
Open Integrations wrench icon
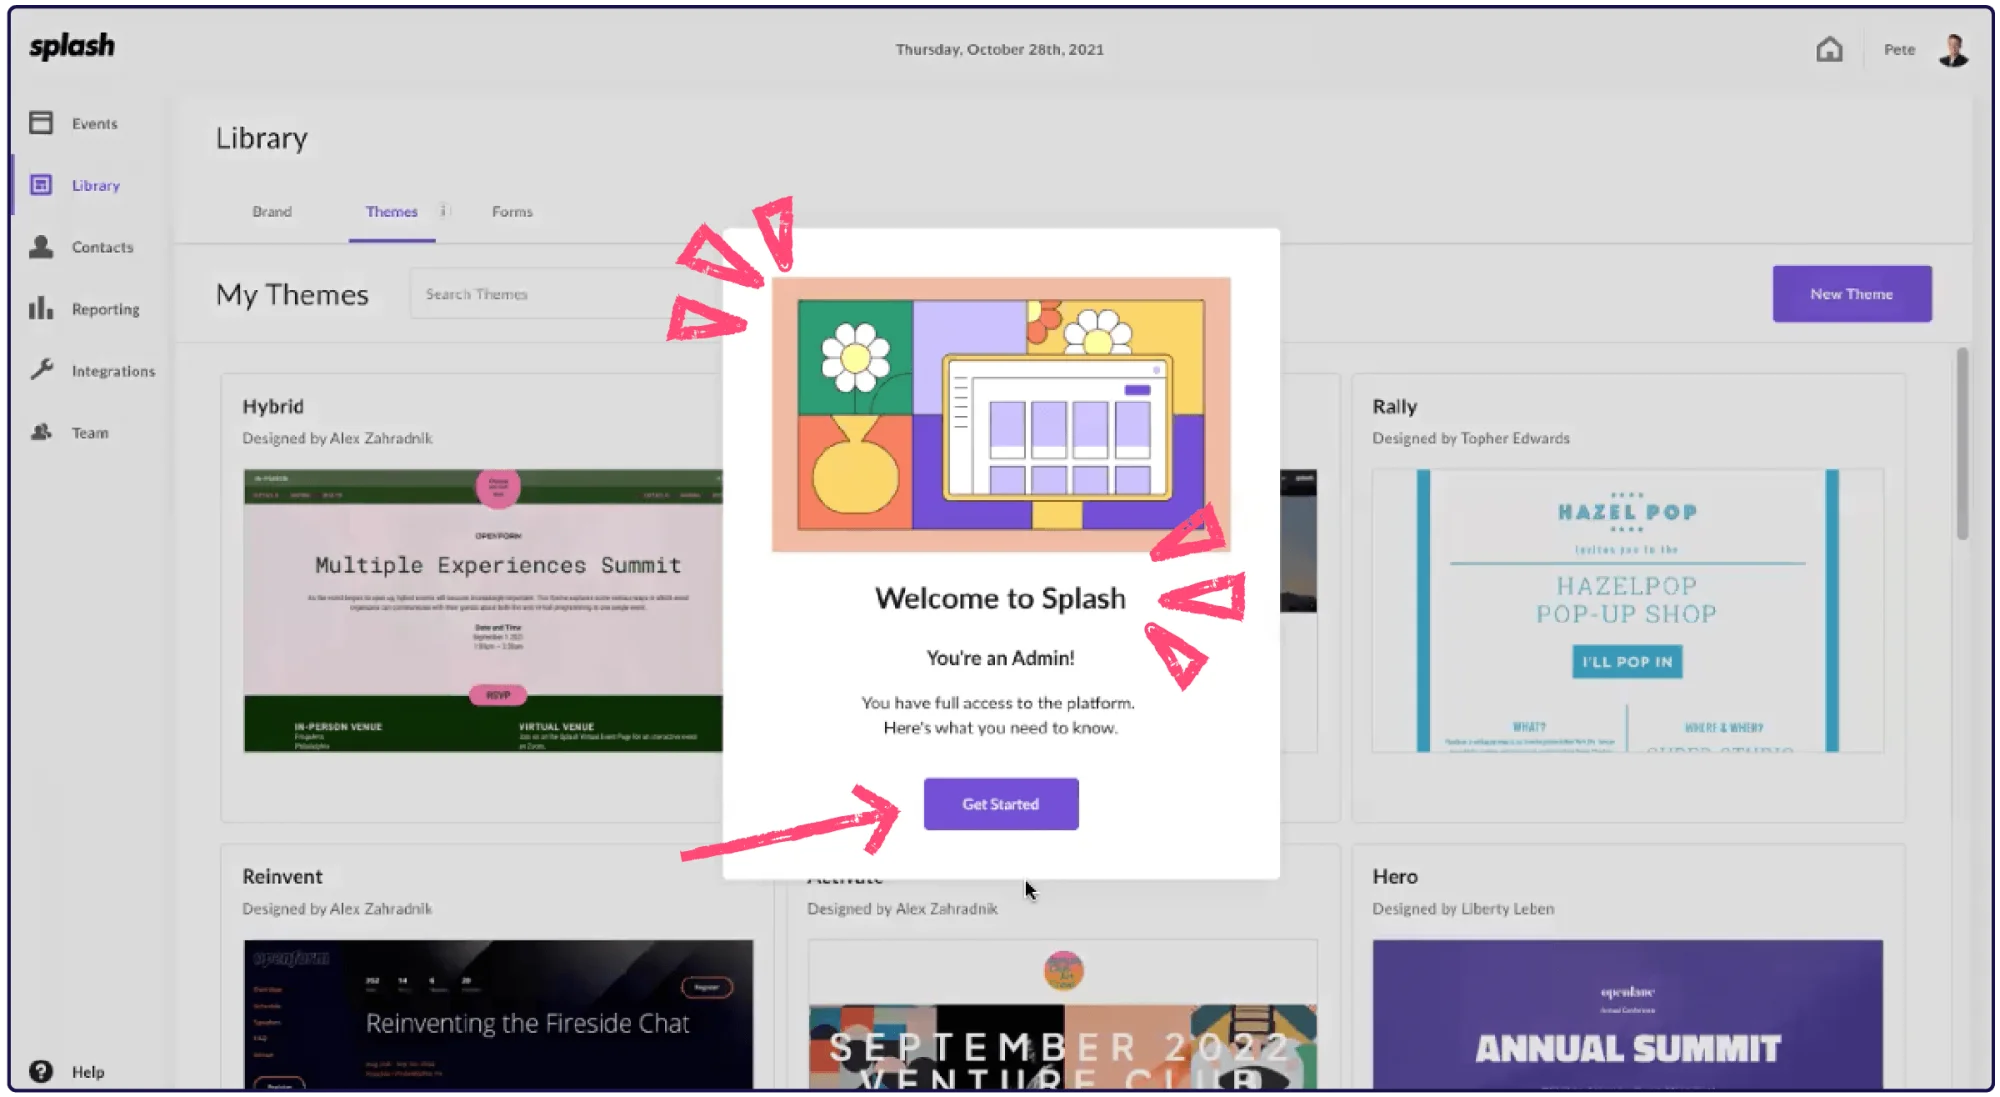click(x=41, y=370)
